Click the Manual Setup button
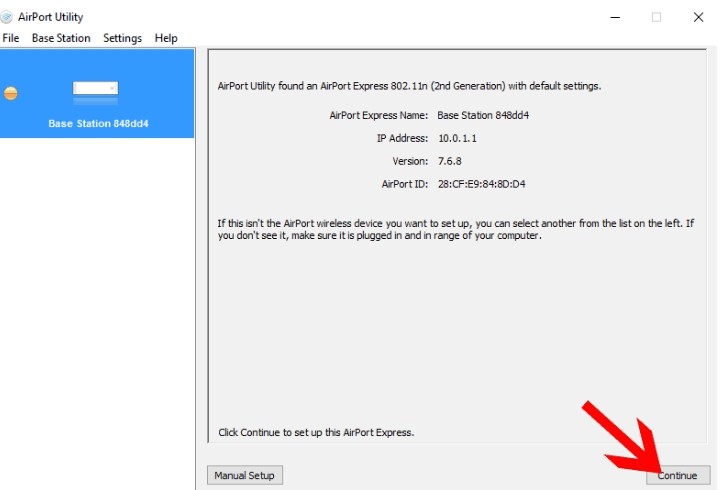This screenshot has width=720, height=490. click(245, 475)
